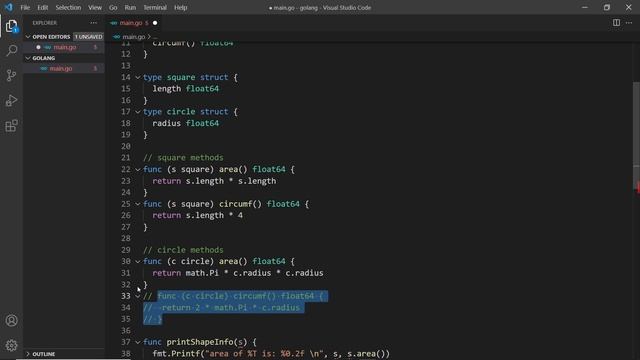Click the Go file icon in breadcrumb
Viewport: 640px width, 360px height.
[x=117, y=37]
